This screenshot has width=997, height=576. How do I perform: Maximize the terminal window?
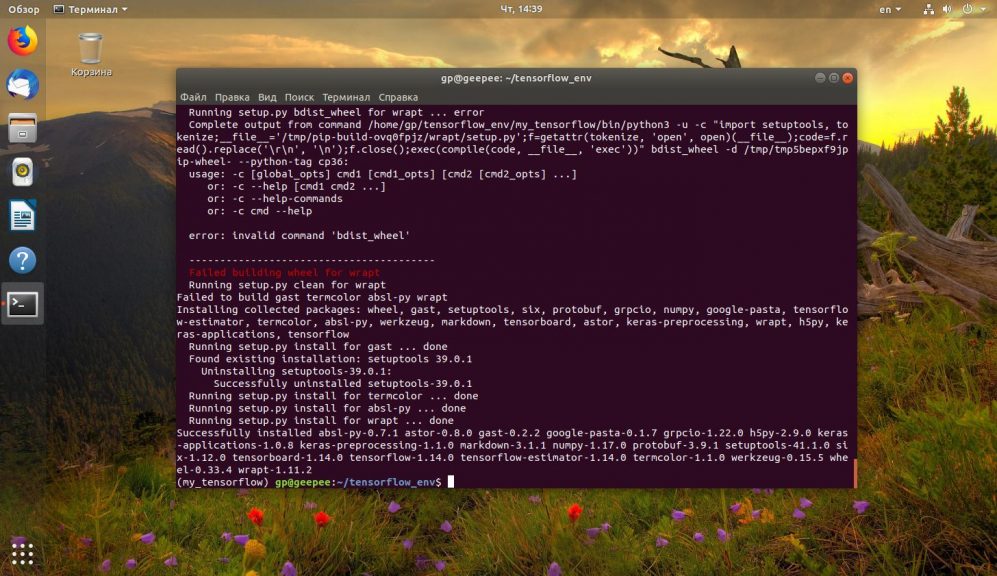point(834,78)
